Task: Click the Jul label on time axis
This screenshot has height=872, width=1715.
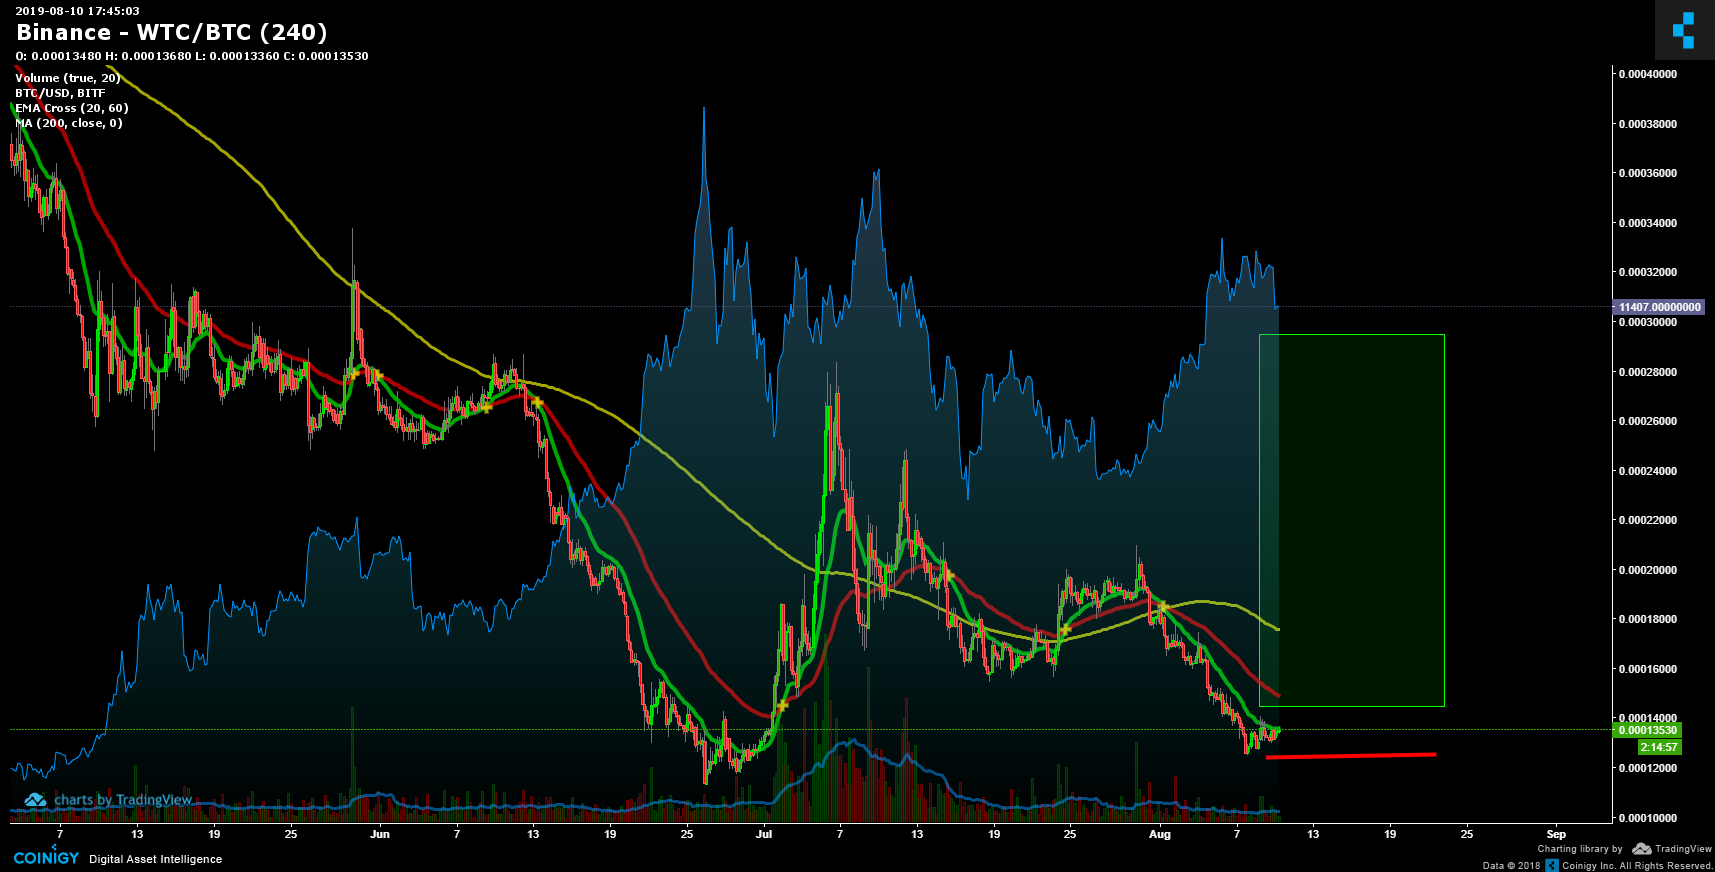Action: (x=764, y=834)
